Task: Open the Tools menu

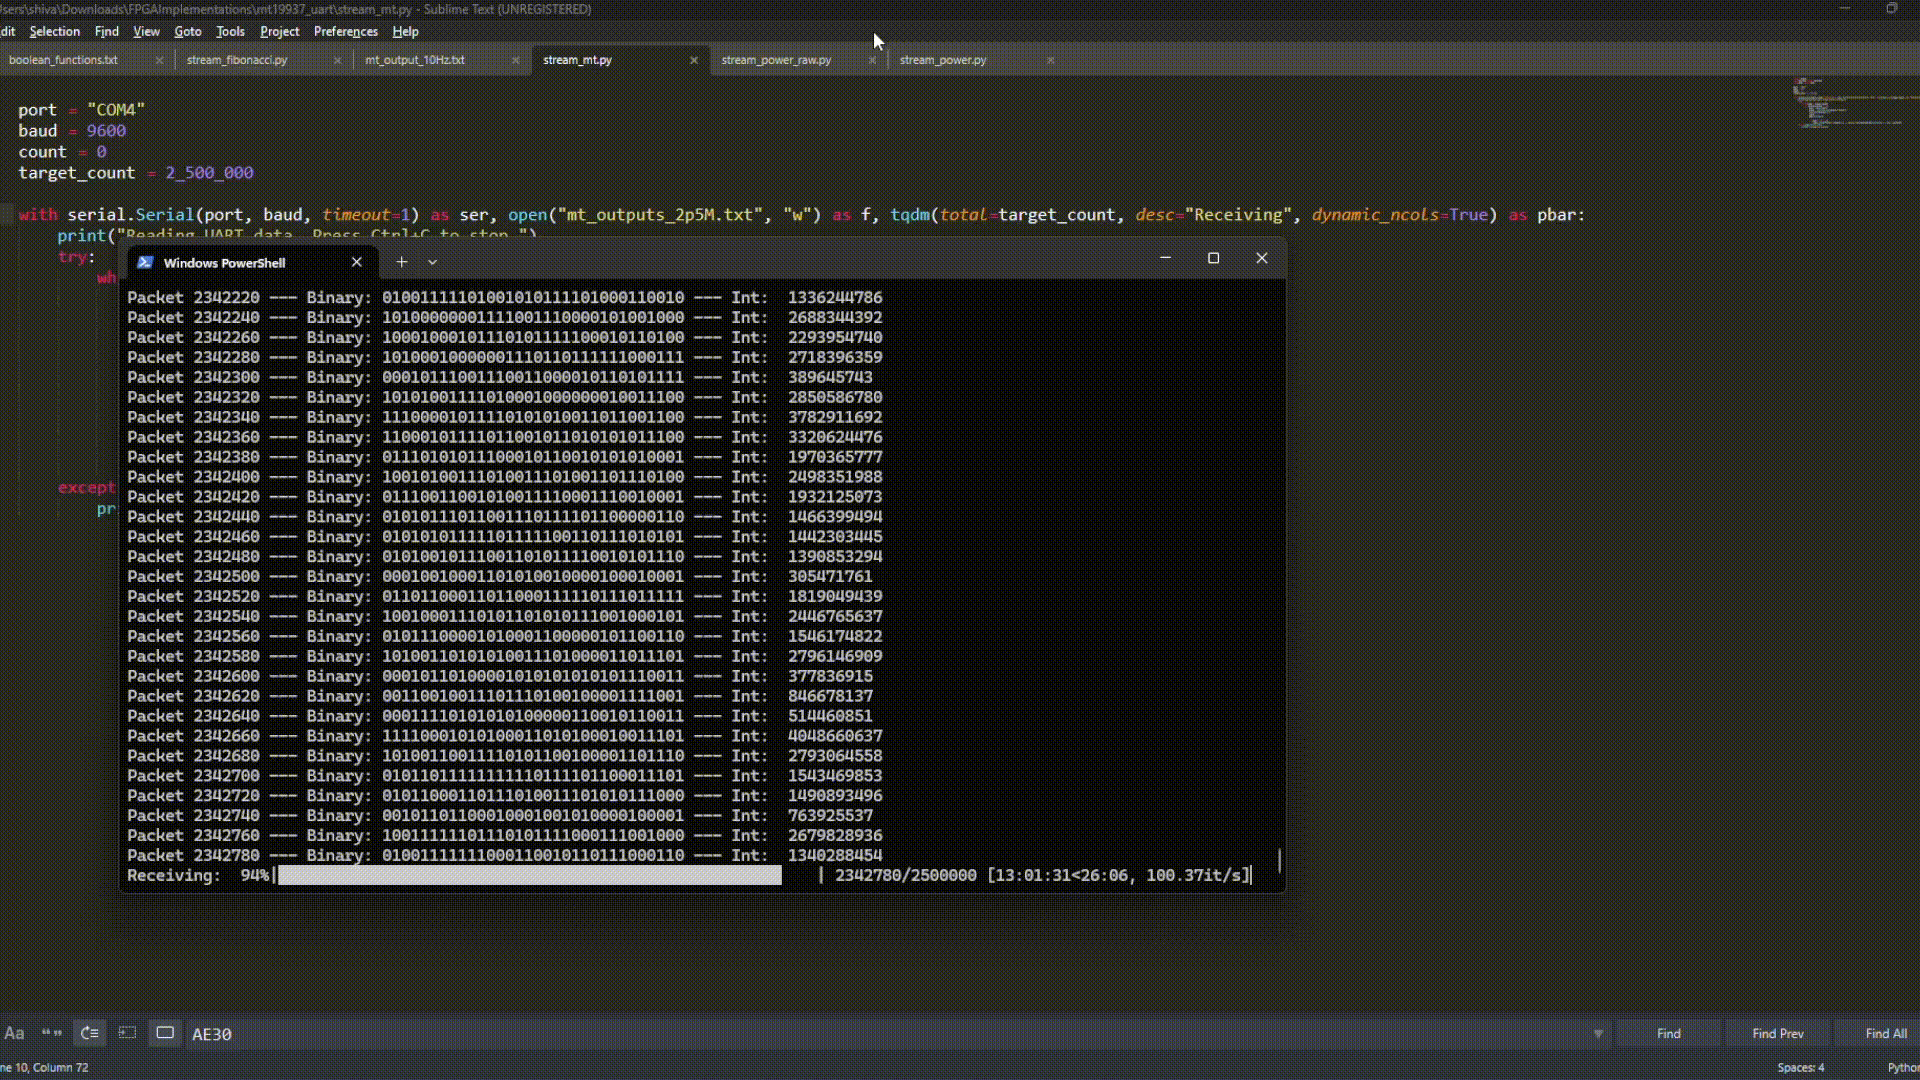Action: coord(230,31)
